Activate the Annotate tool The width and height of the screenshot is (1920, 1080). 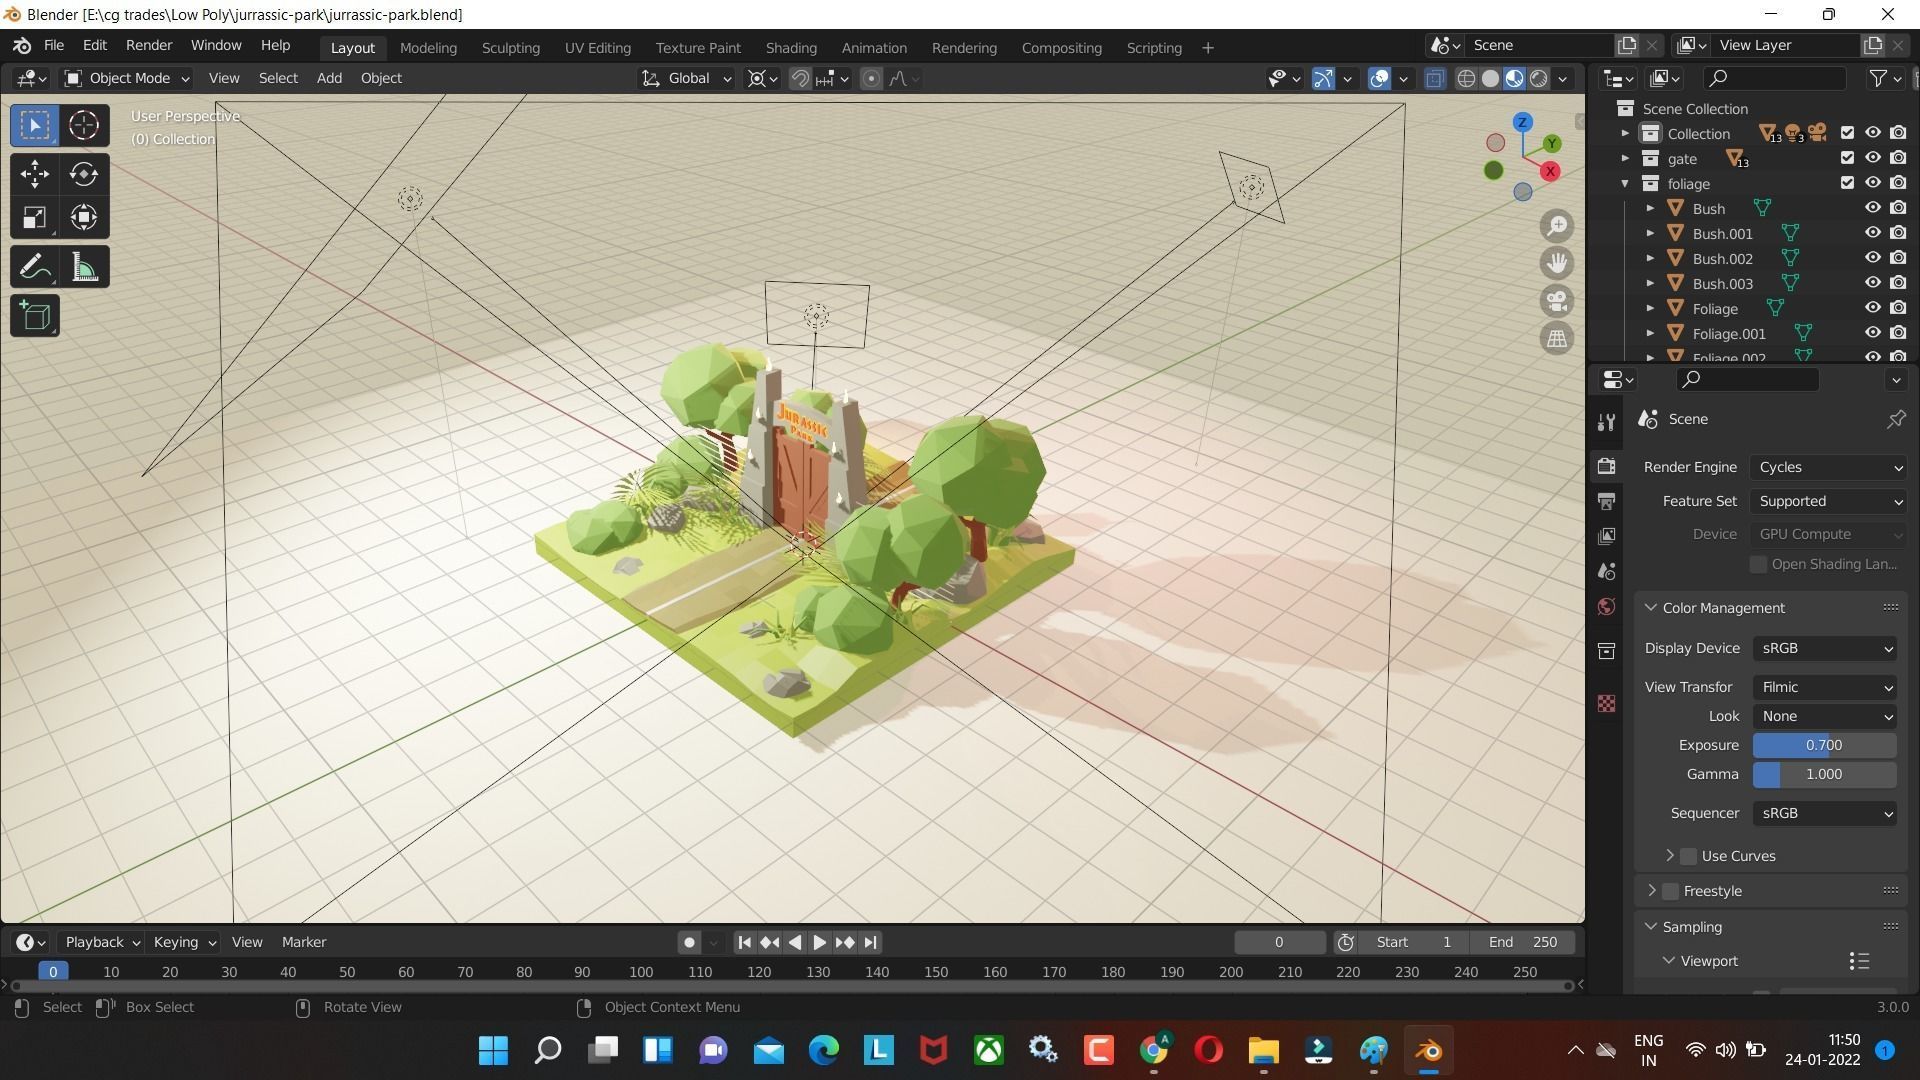pyautogui.click(x=35, y=267)
